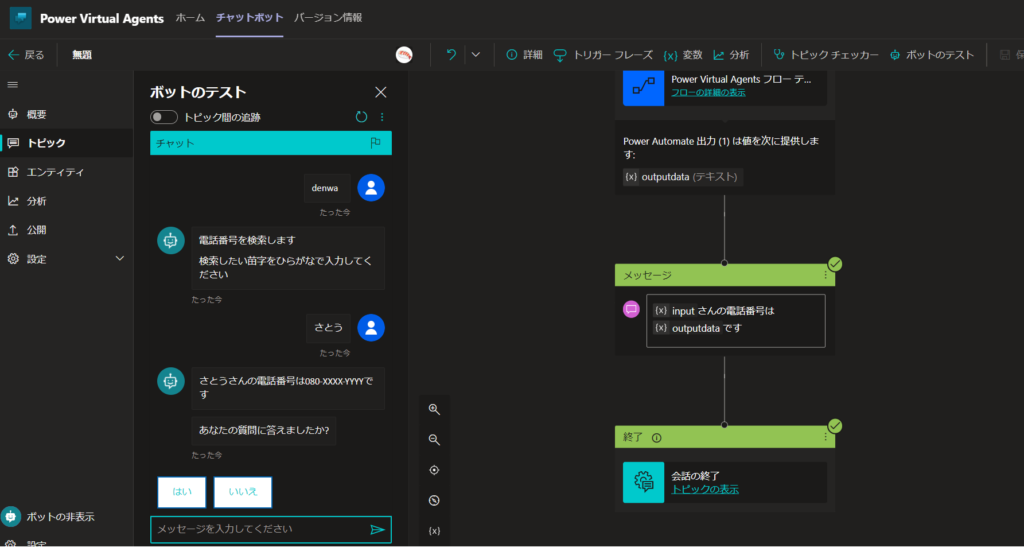Expand the undo dropdown chevron

(476, 55)
